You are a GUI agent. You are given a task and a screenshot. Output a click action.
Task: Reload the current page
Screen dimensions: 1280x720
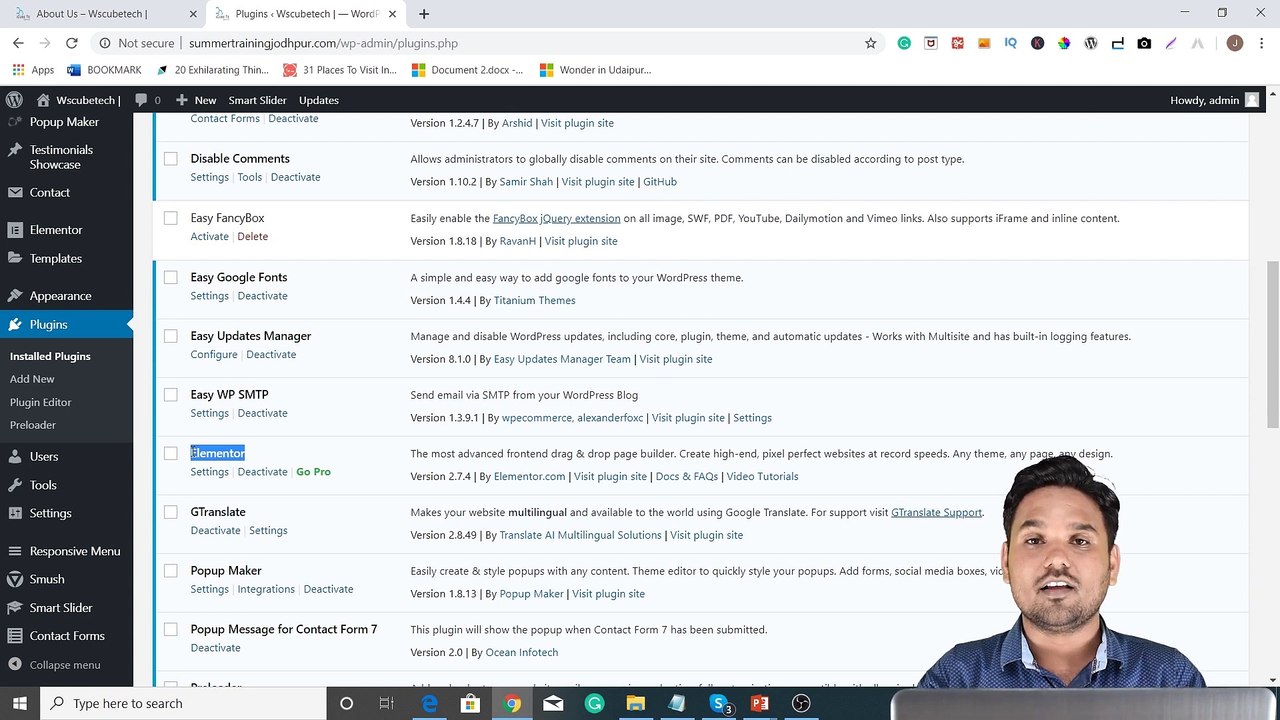72,43
